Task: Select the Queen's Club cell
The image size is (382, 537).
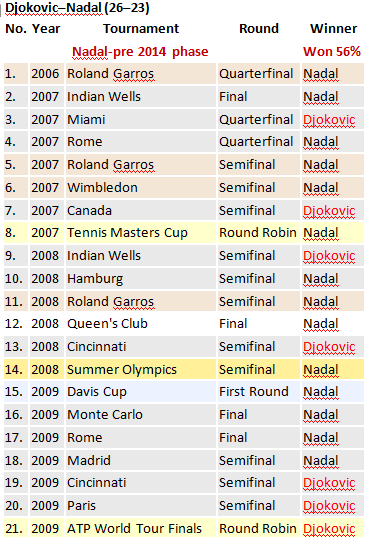Action: (x=141, y=324)
